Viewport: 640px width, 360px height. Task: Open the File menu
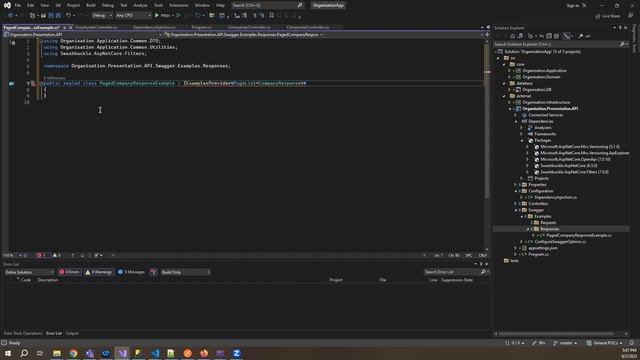[18, 5]
